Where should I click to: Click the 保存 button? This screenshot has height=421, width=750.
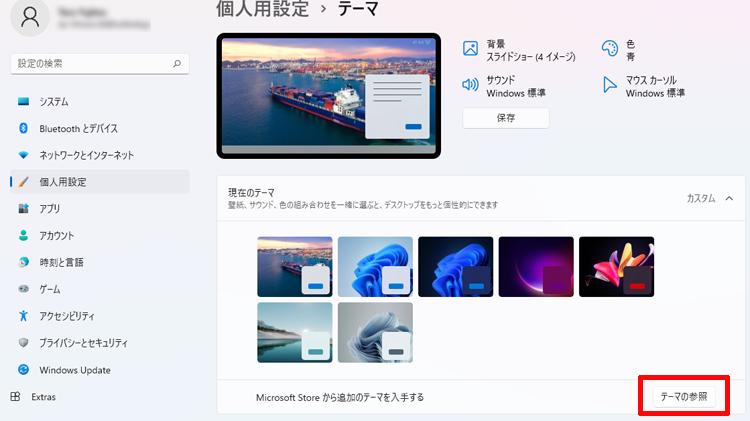coord(506,118)
